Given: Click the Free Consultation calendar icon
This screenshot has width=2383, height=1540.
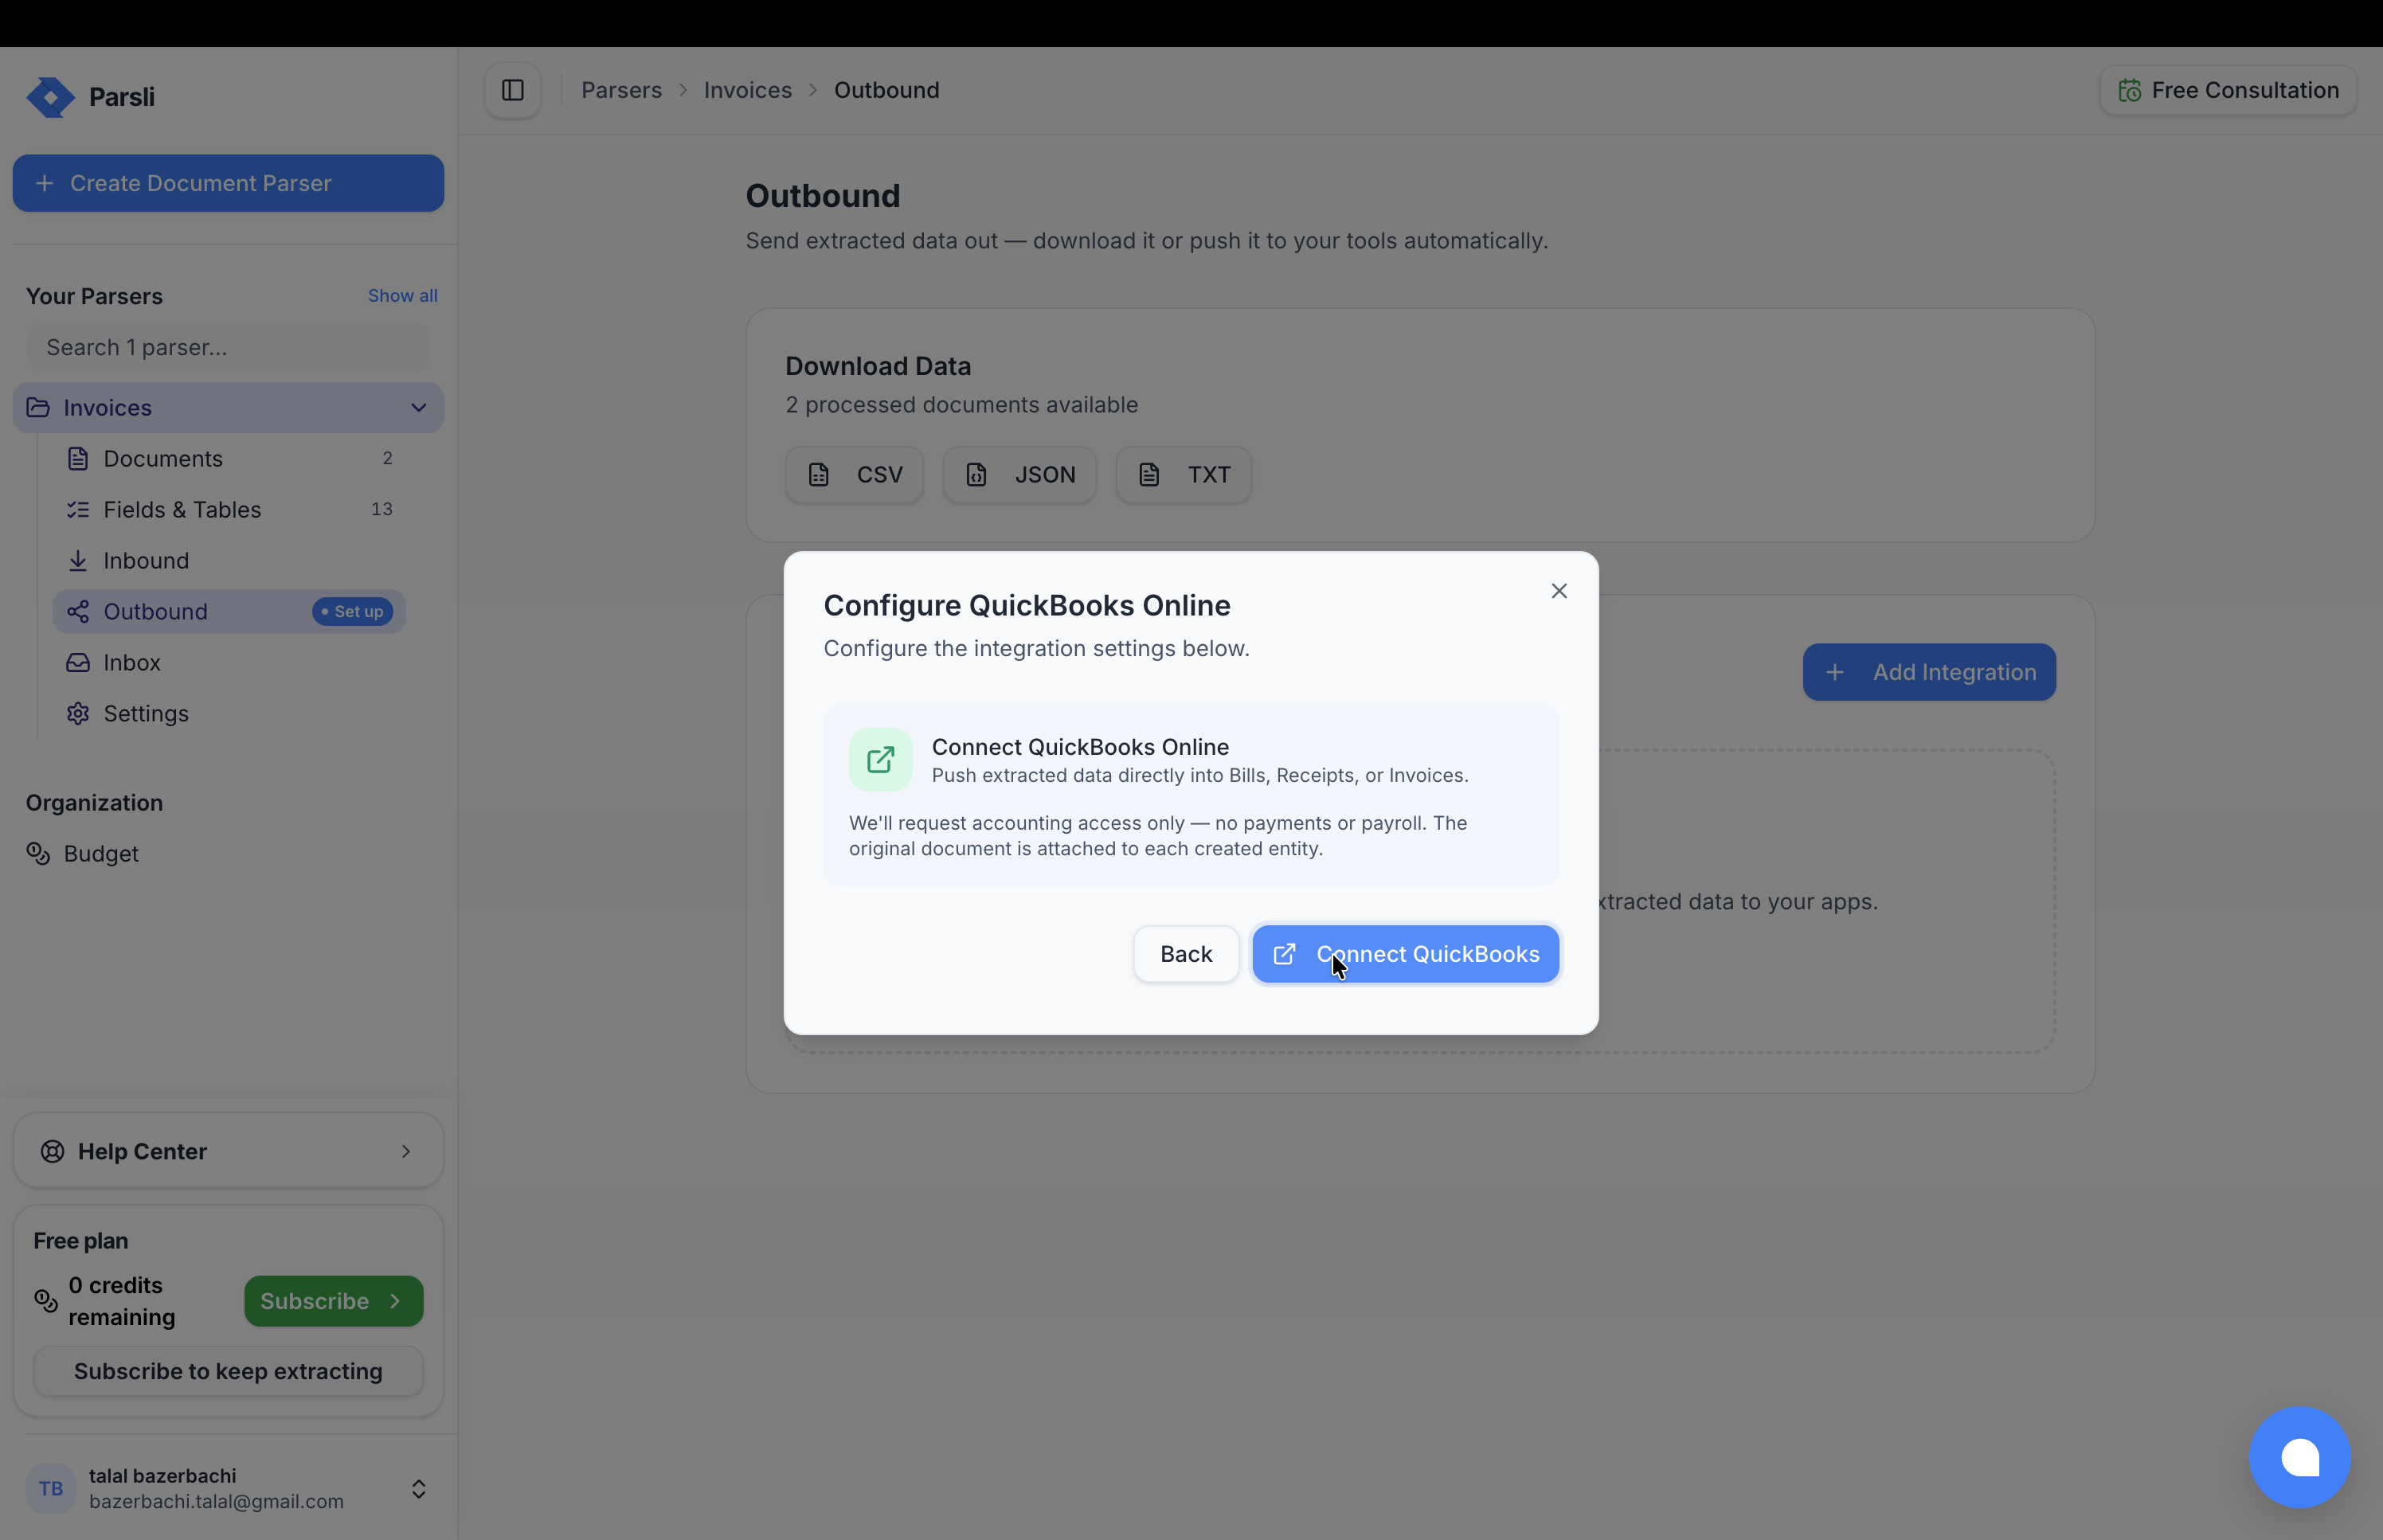Looking at the screenshot, I should (2130, 91).
